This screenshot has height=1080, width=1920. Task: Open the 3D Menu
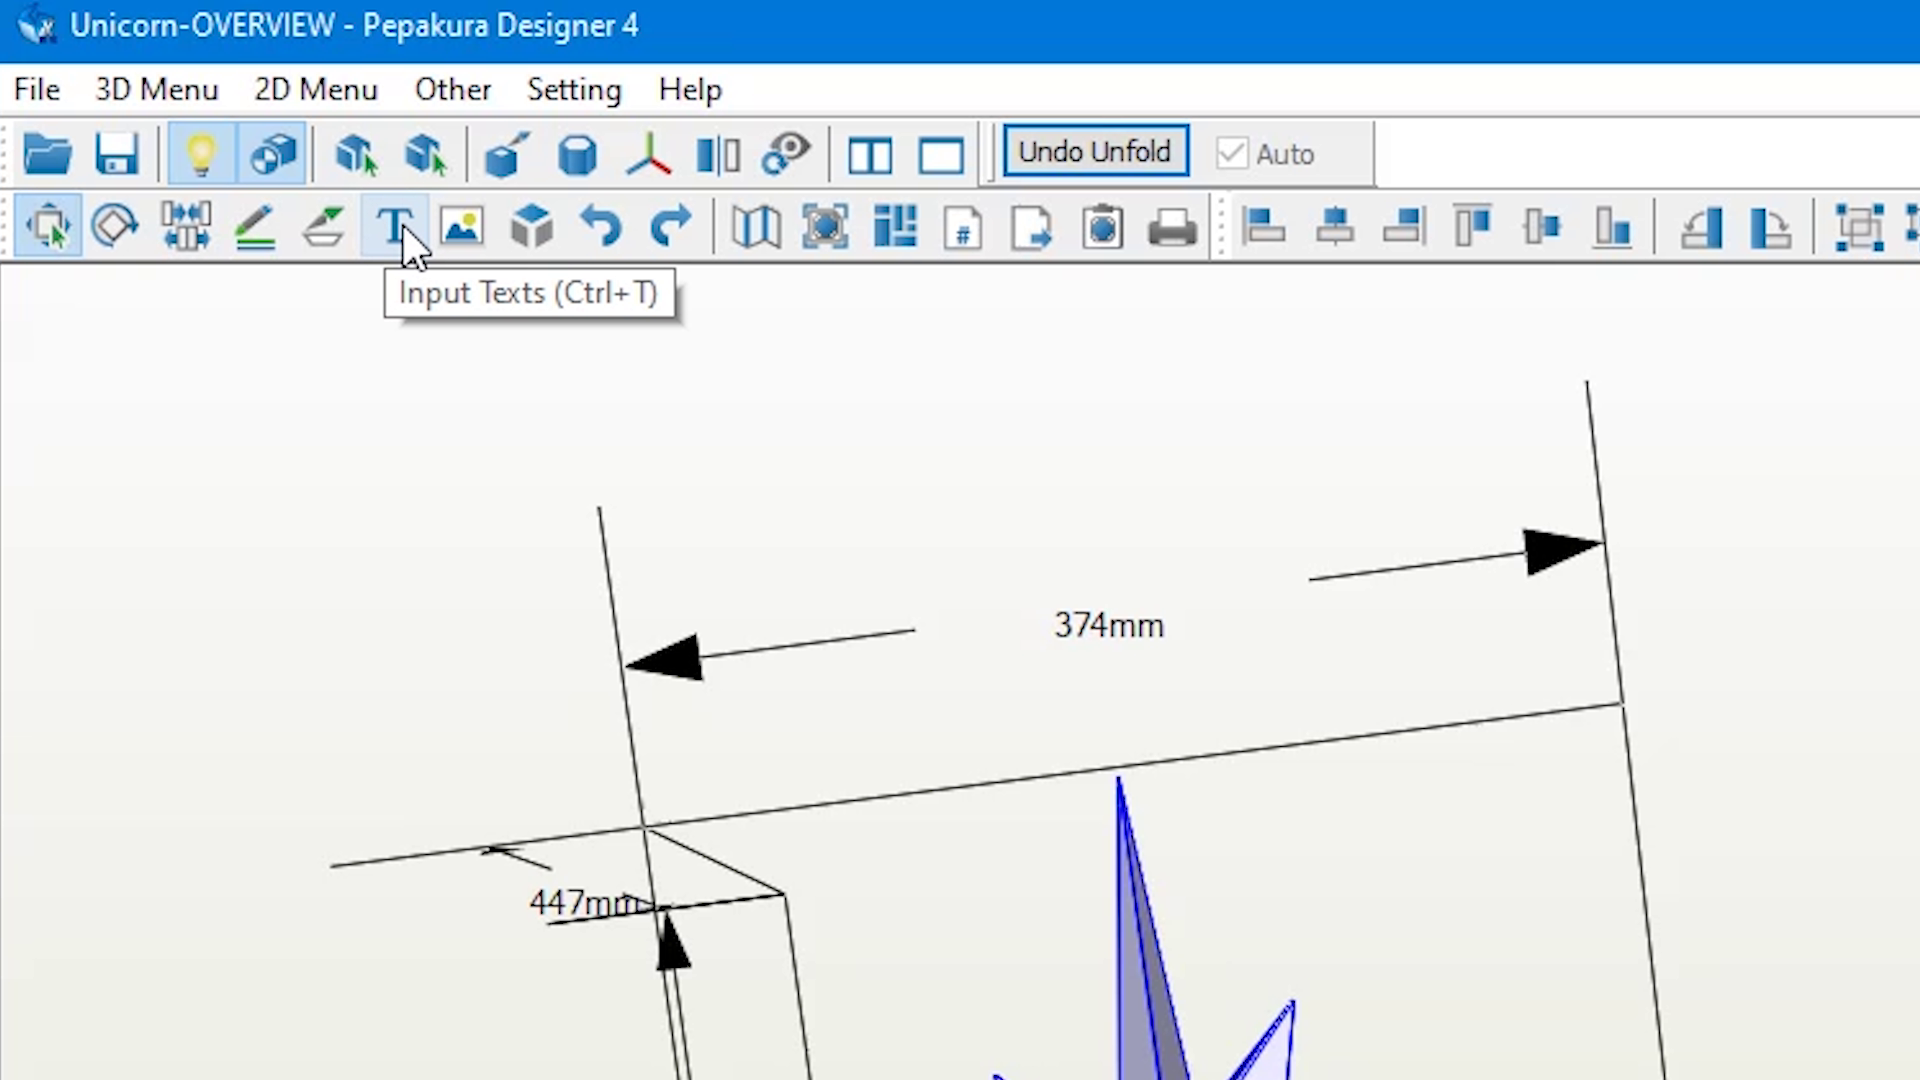tap(157, 90)
